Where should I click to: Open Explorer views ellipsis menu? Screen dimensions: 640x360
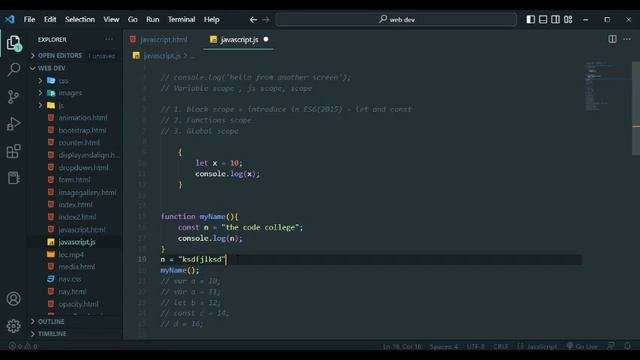pos(109,40)
